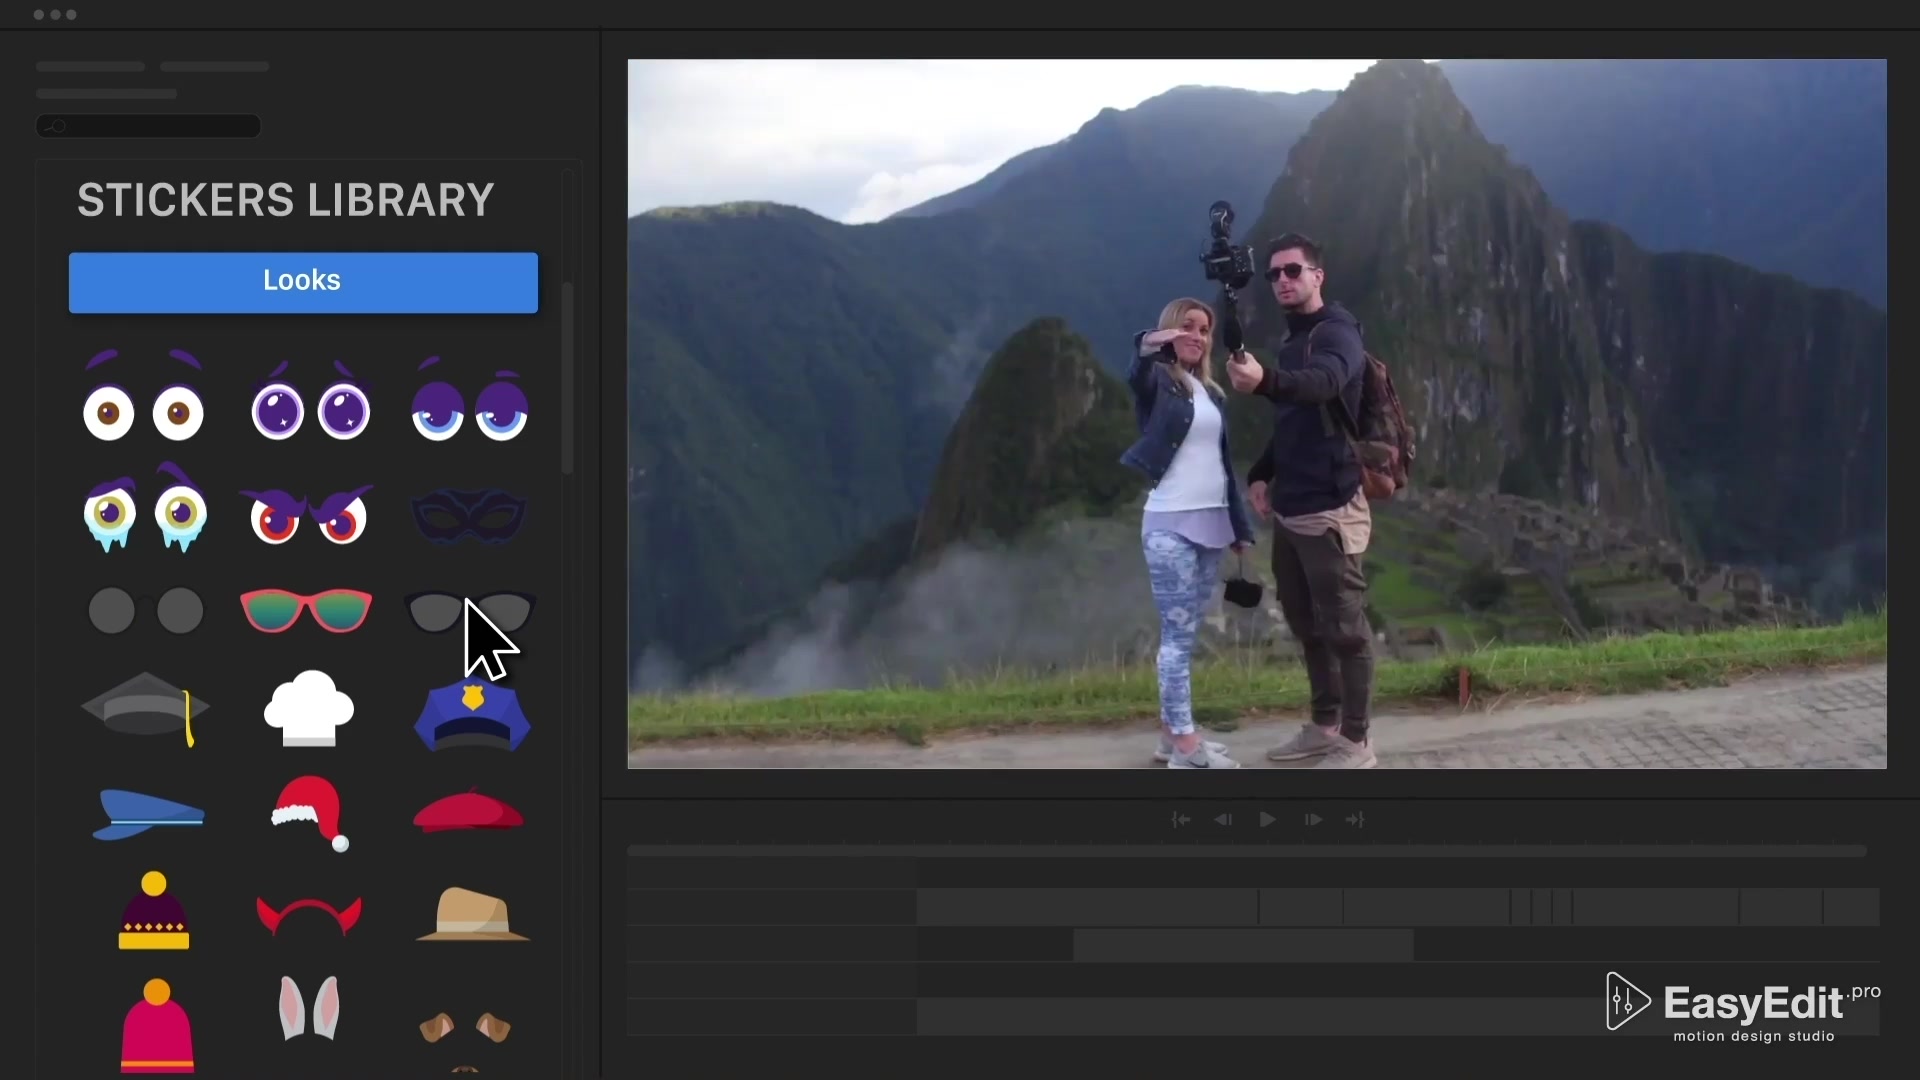Select the brown wide-open eyes sticker

[143, 397]
